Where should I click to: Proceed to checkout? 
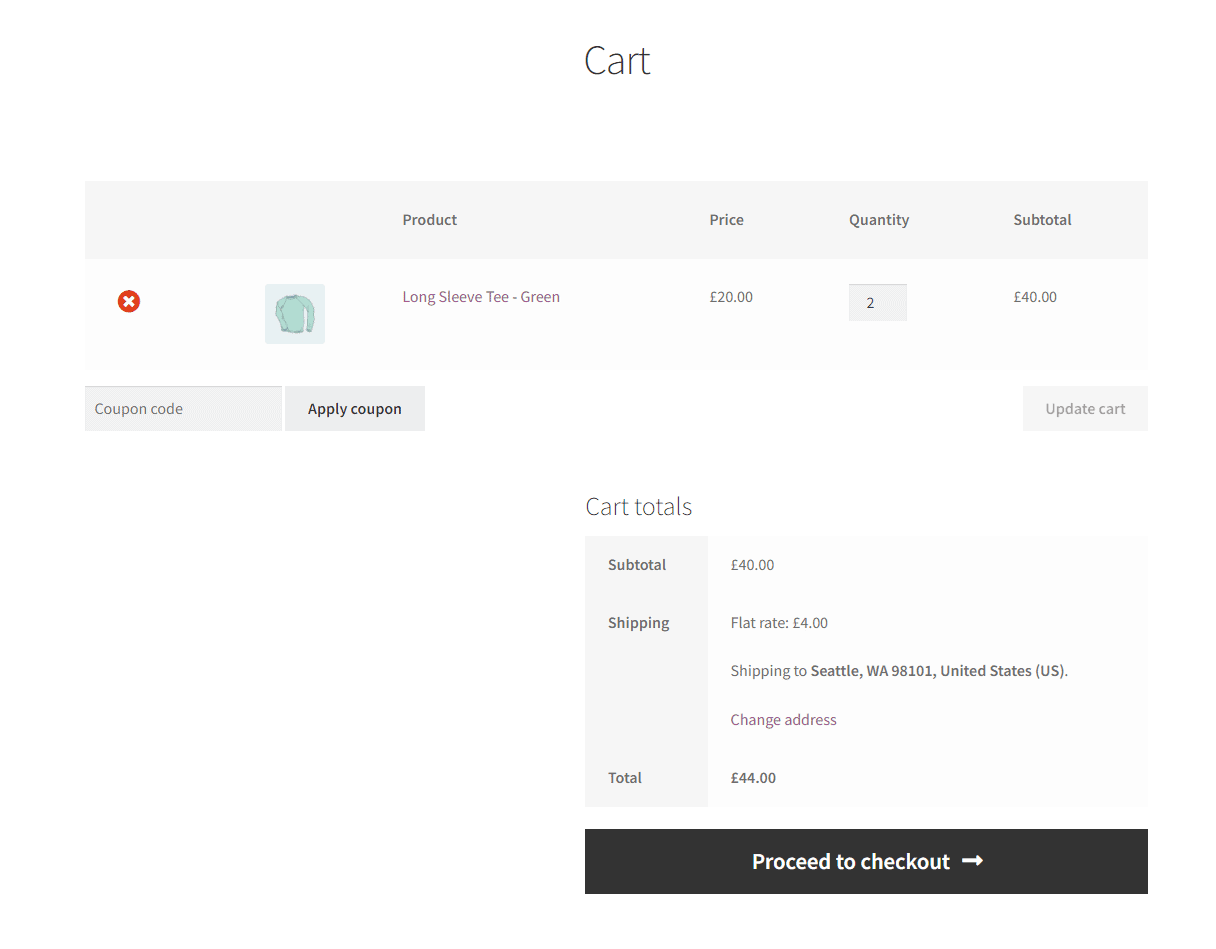866,861
